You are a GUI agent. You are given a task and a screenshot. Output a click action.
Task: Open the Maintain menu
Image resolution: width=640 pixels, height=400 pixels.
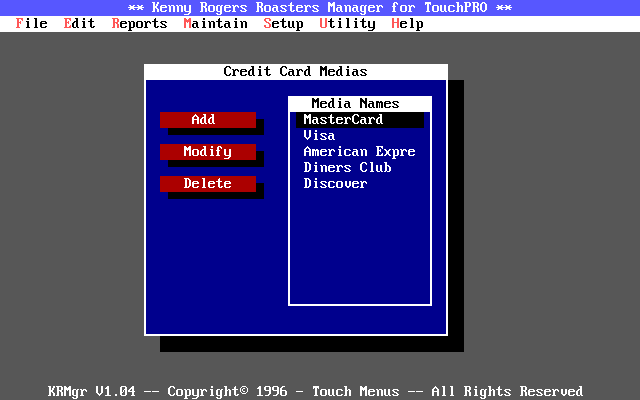[216, 24]
